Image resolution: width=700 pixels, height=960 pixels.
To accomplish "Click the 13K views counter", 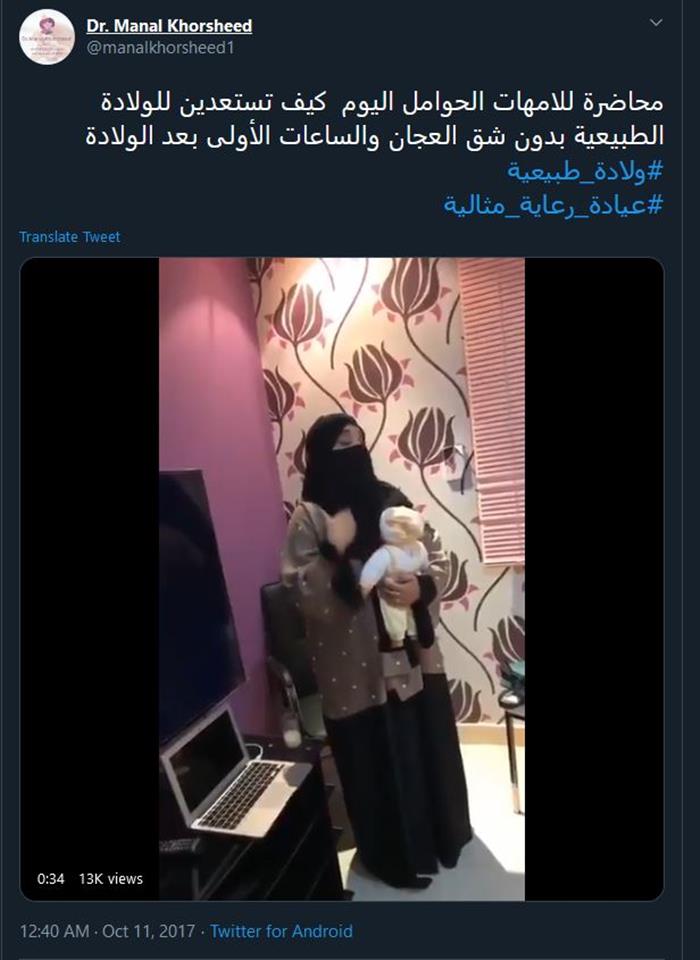I will pos(111,879).
